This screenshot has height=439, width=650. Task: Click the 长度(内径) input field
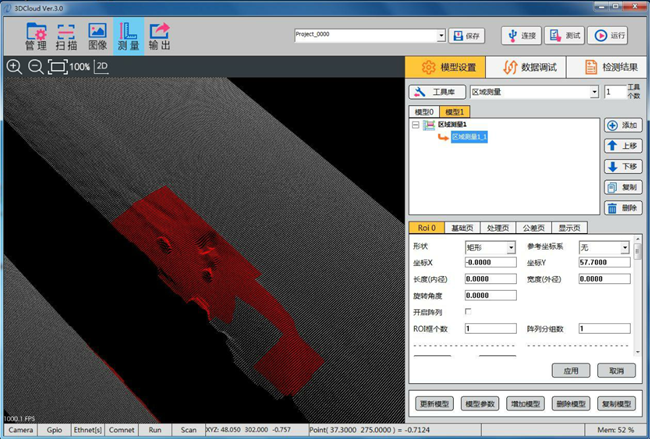[491, 279]
